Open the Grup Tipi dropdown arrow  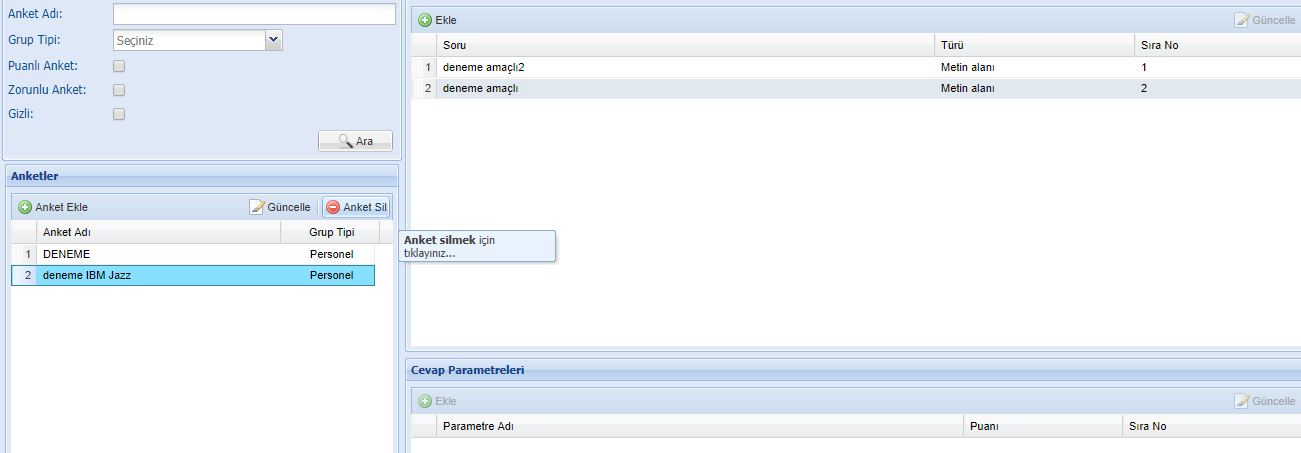click(274, 40)
